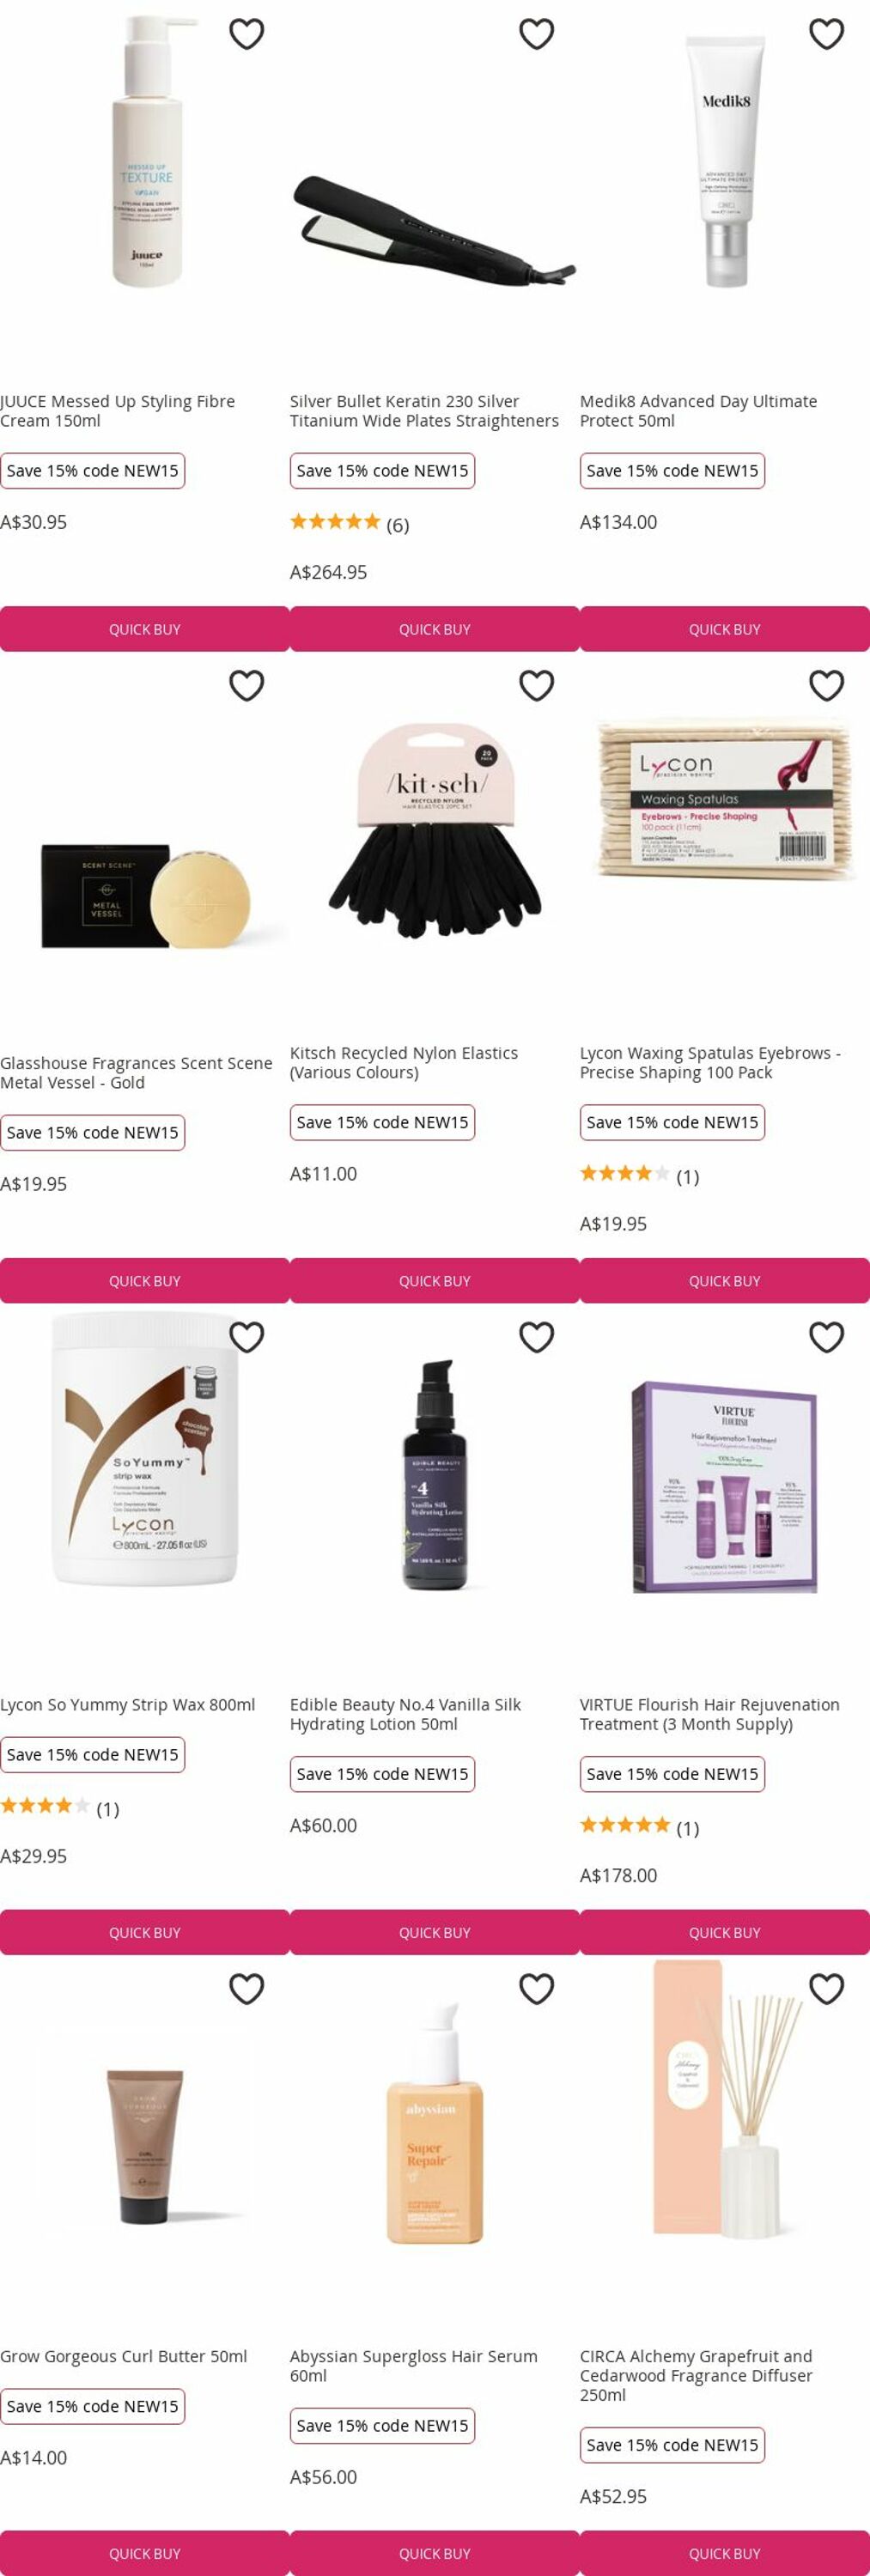Quick buy the Silver Bullet Keratin straightener

coord(435,629)
